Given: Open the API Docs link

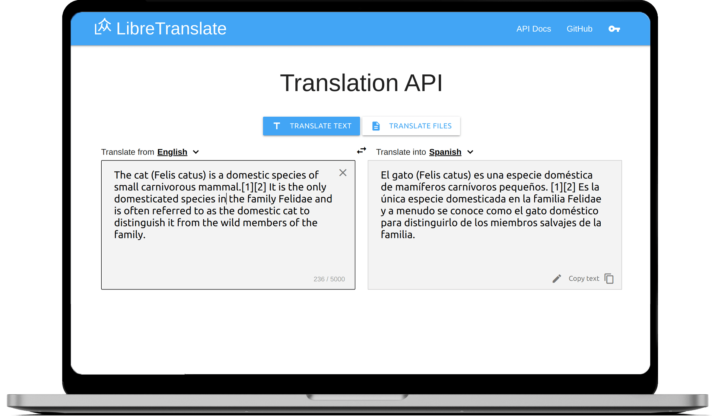Looking at the screenshot, I should click(534, 29).
